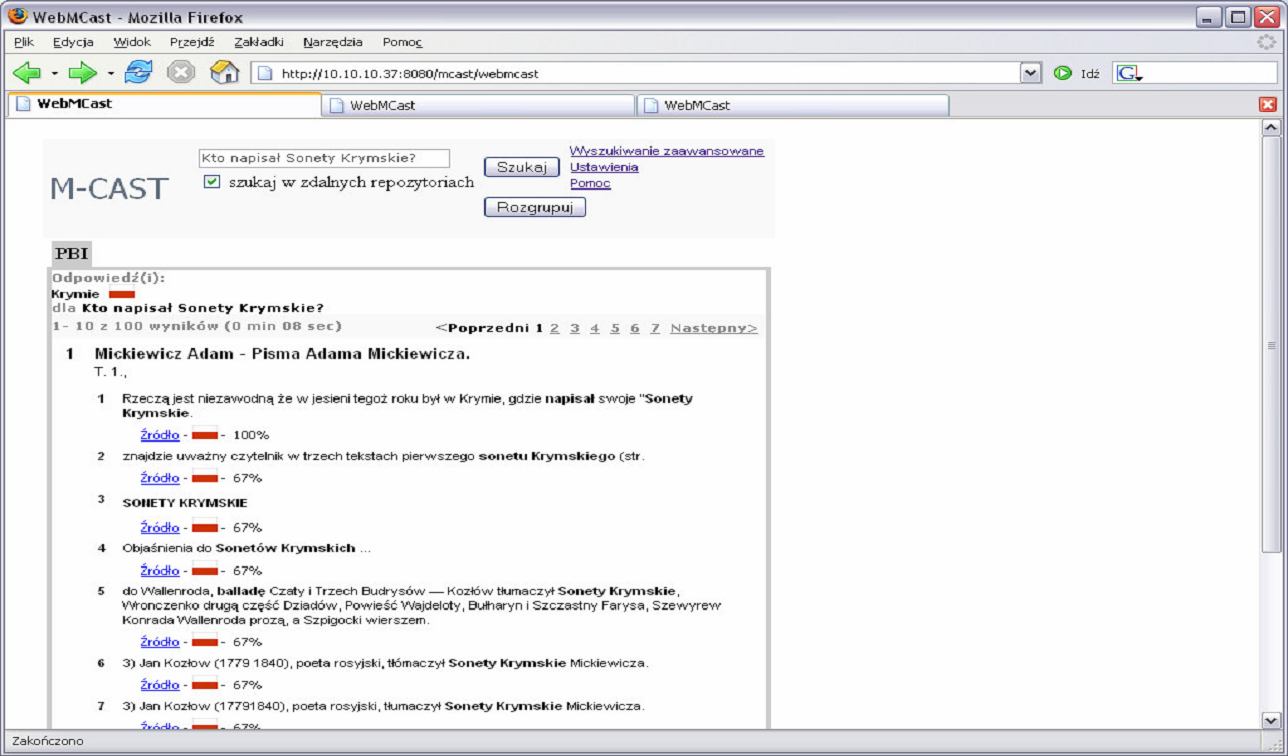Open Forward button history dropdown arrow
The image size is (1288, 756).
110,74
